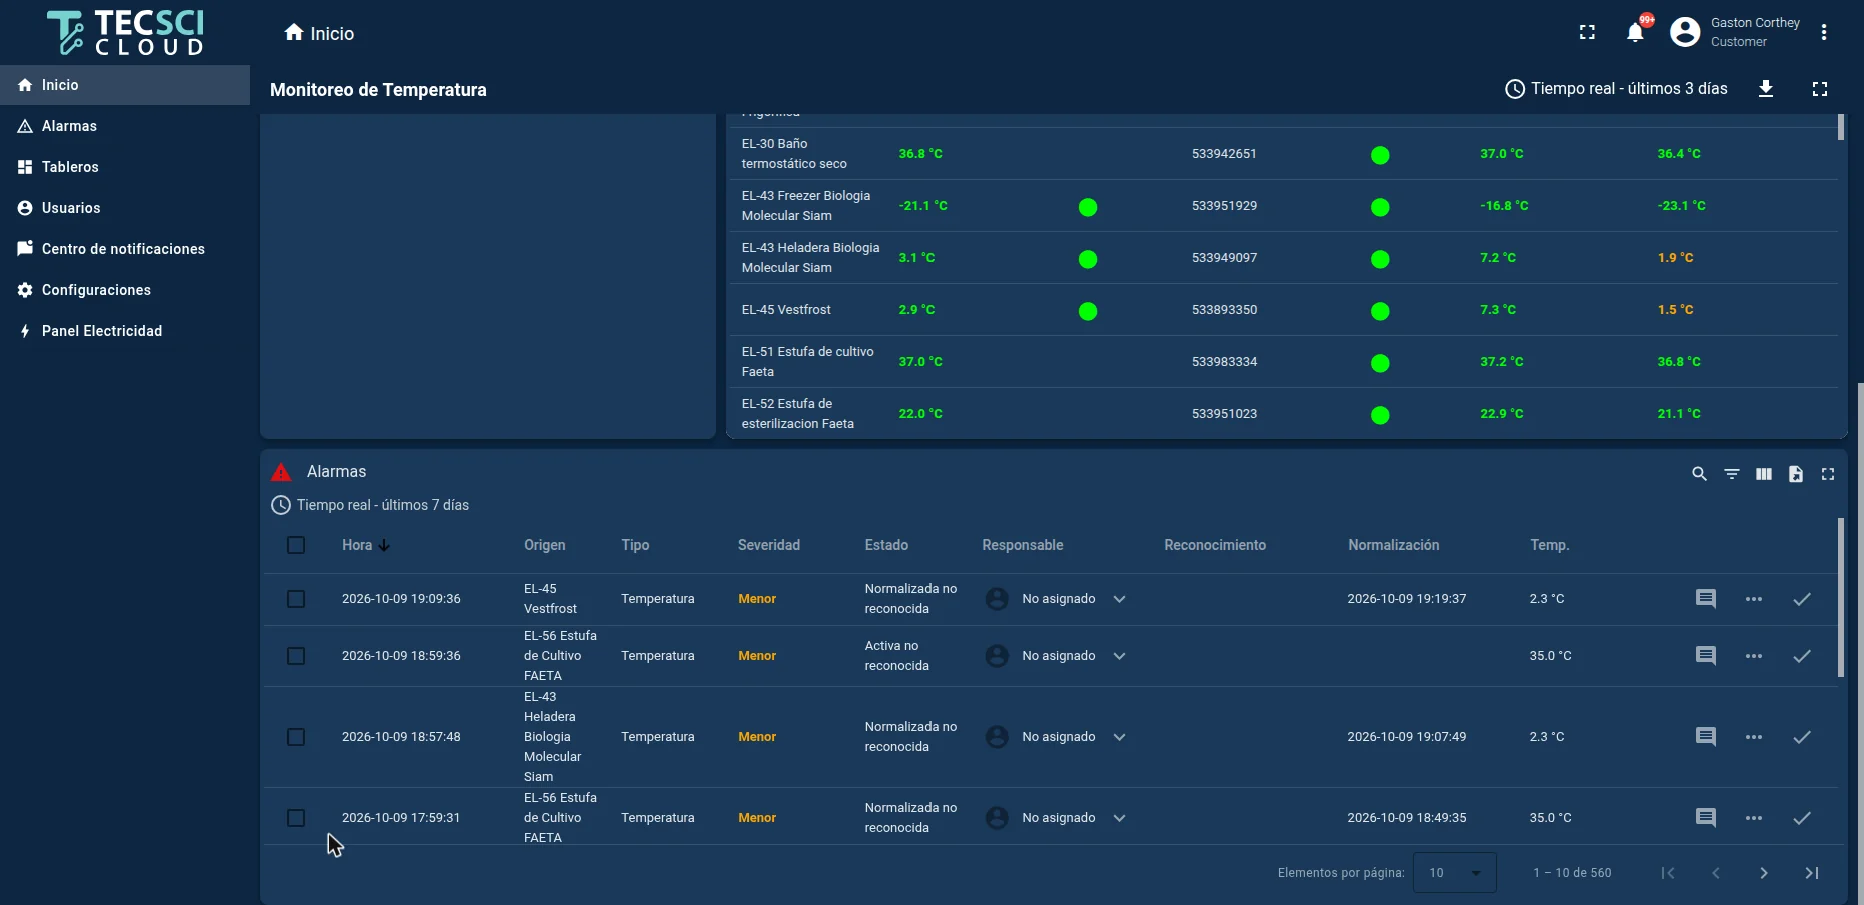Viewport: 1864px width, 905px height.
Task: Expand assignee dropdown for the 19:09:36 alarm
Action: (1119, 599)
